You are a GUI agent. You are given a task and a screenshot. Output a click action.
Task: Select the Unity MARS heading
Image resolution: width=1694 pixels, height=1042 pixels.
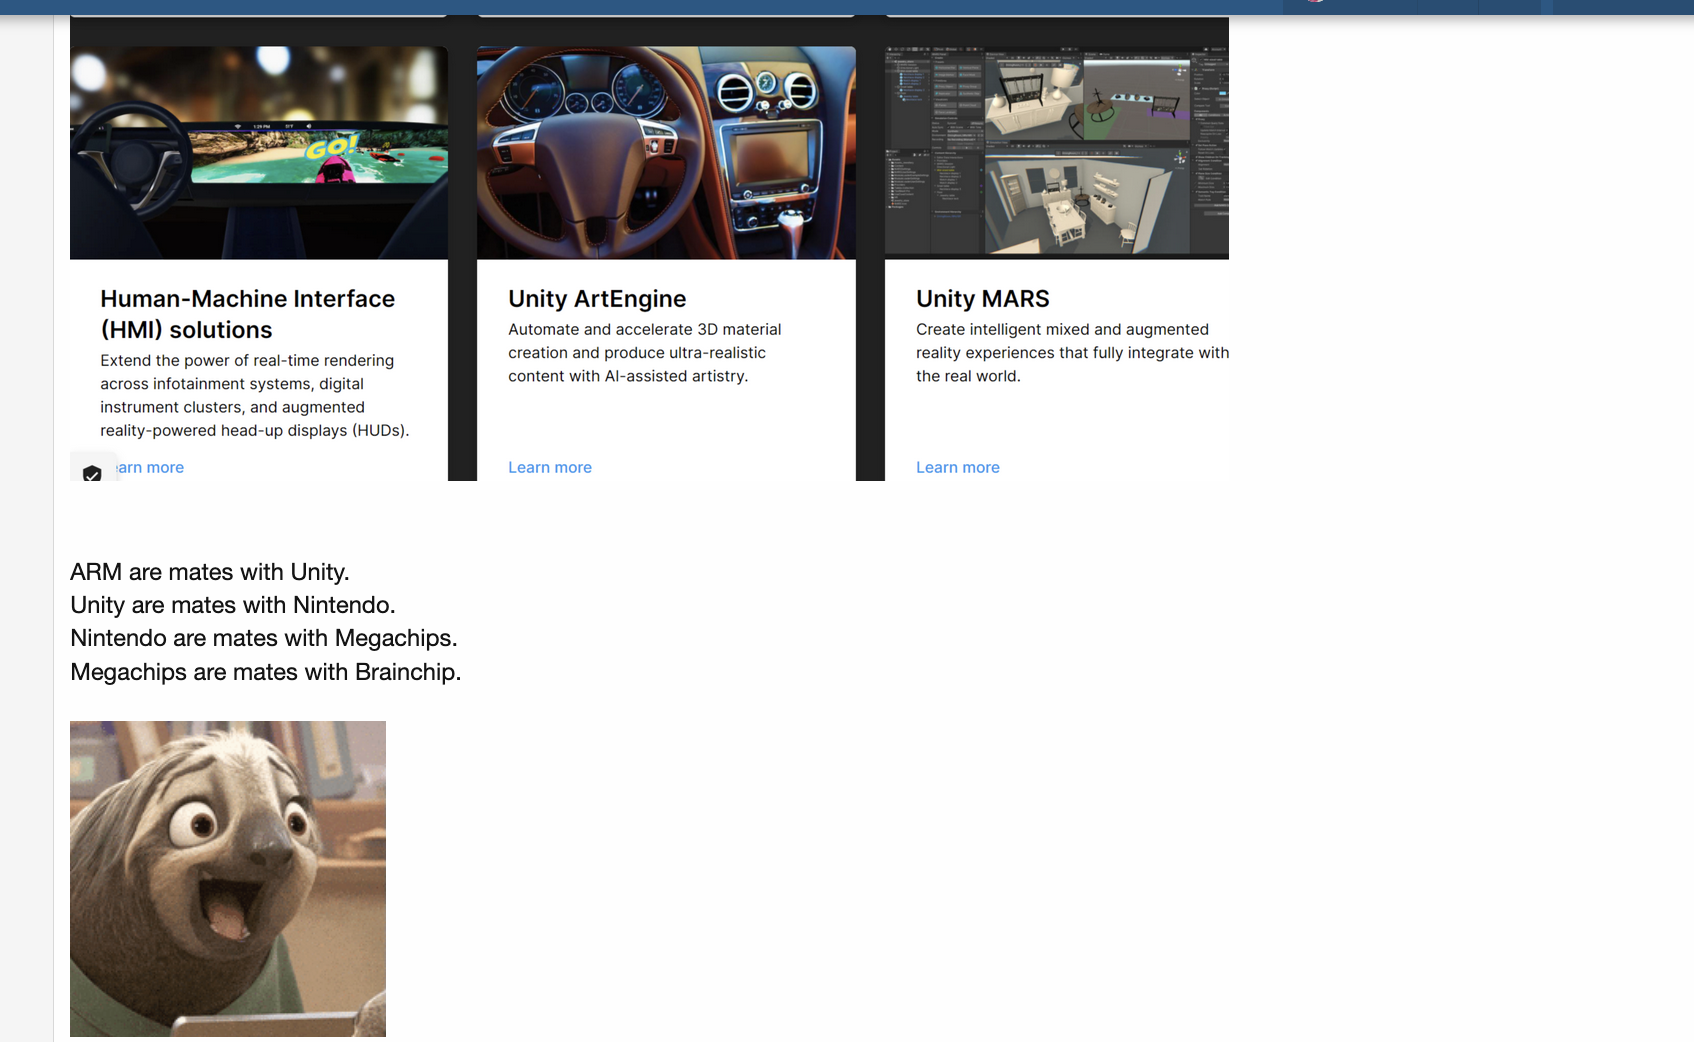tap(983, 299)
